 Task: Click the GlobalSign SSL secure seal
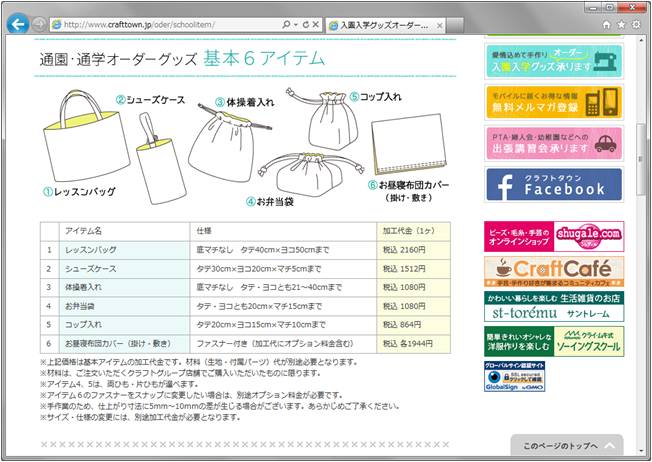click(x=516, y=380)
